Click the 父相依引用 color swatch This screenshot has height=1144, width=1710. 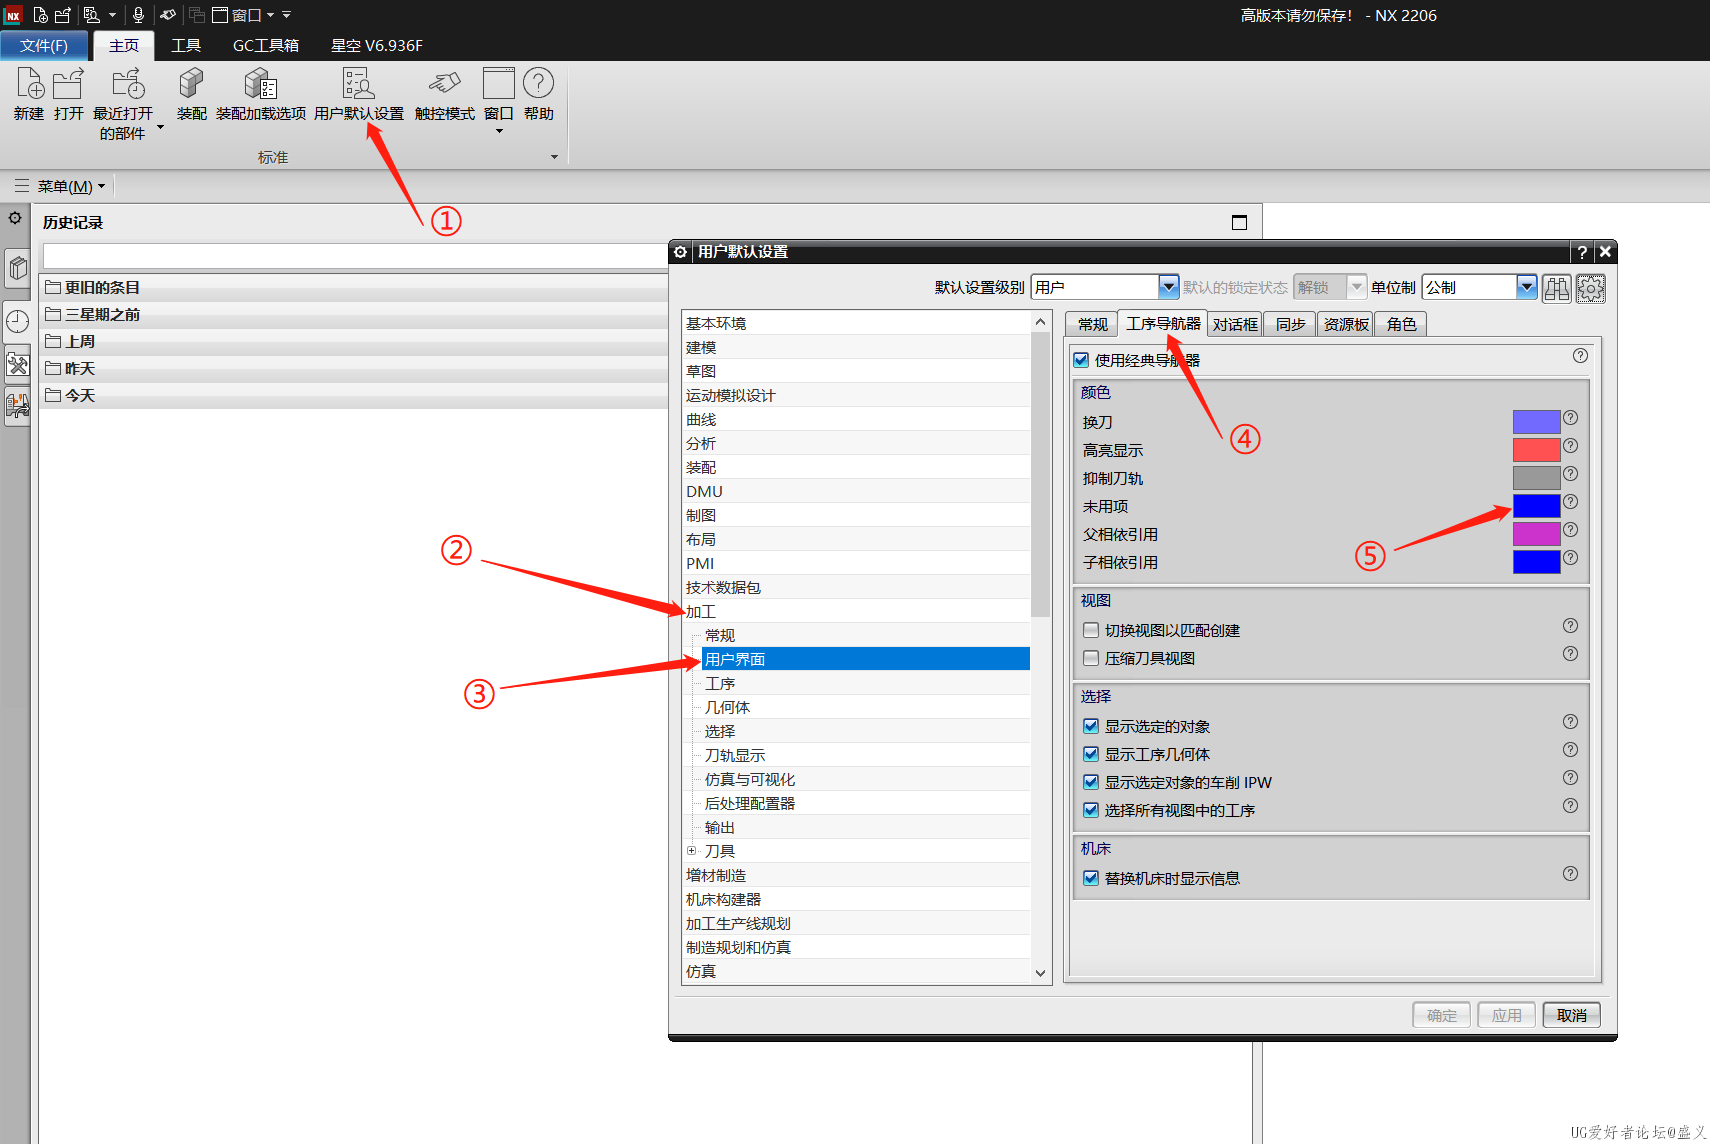coord(1536,534)
